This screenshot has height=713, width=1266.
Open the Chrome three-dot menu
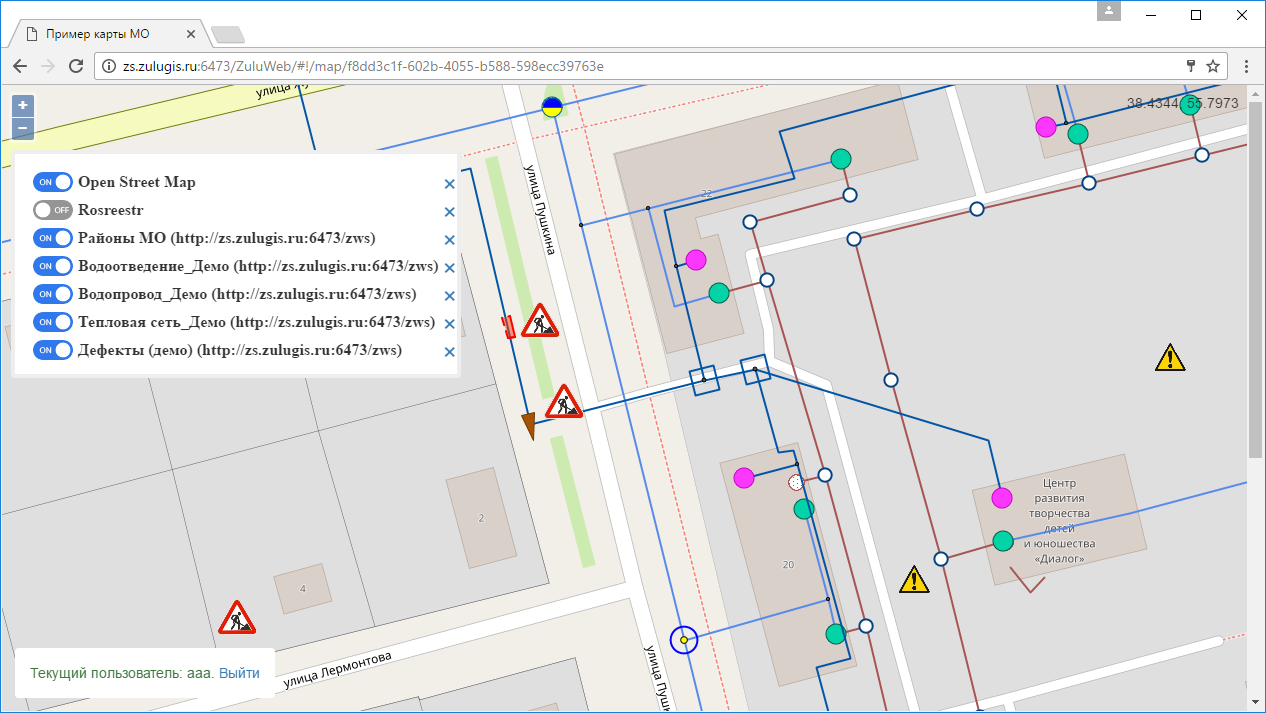[x=1246, y=66]
